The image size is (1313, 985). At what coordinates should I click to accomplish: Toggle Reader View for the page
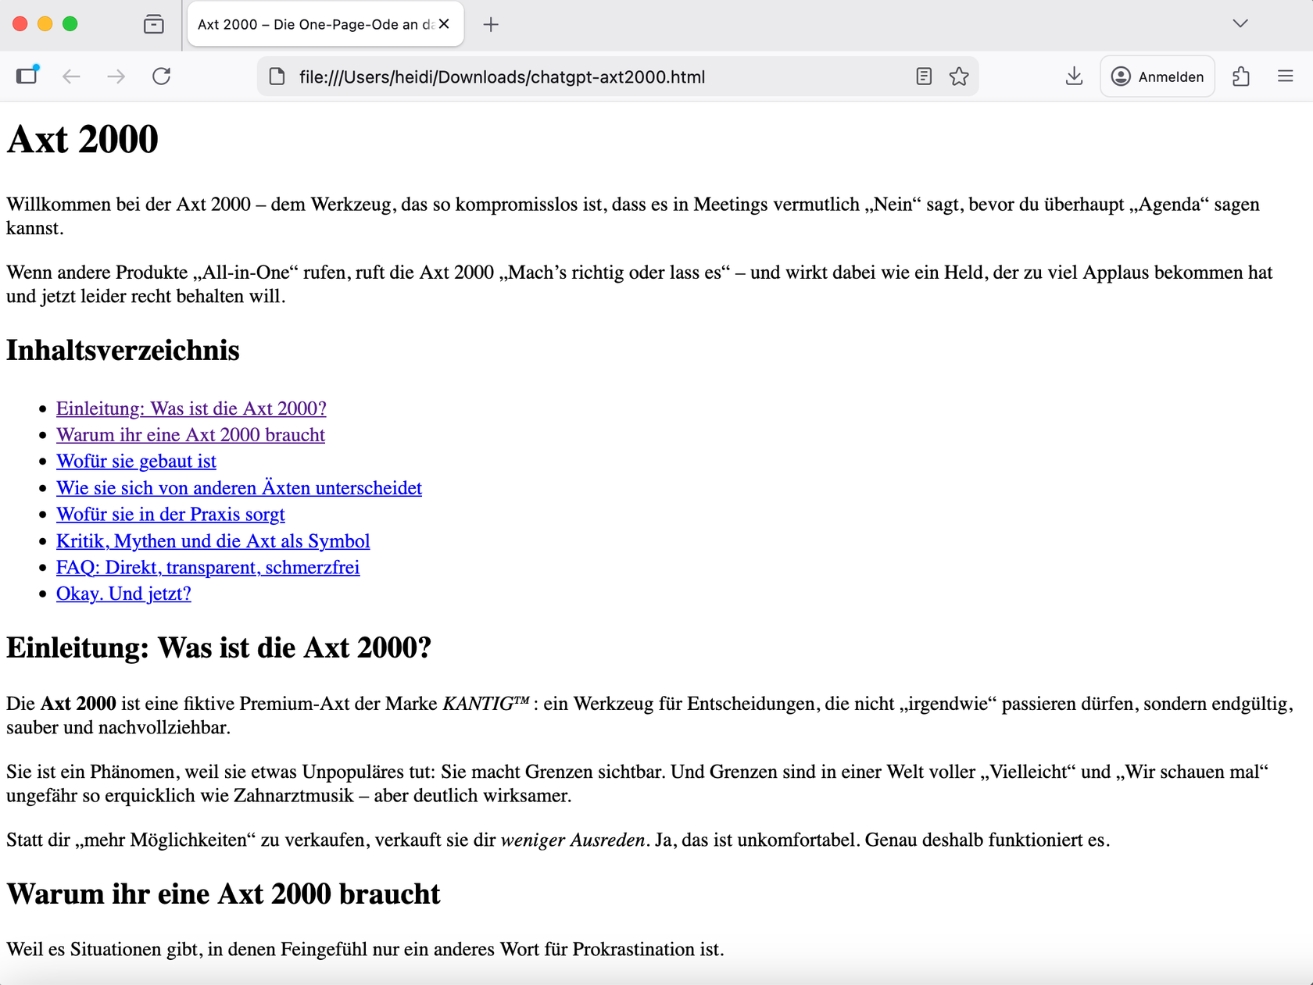(x=923, y=76)
